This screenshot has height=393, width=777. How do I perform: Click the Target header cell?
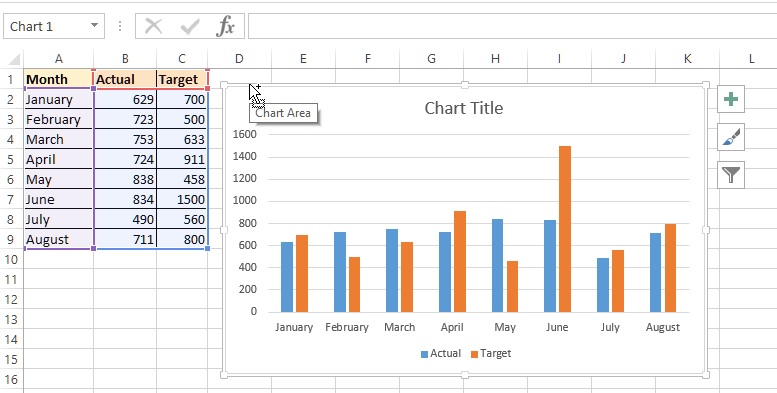tap(182, 79)
